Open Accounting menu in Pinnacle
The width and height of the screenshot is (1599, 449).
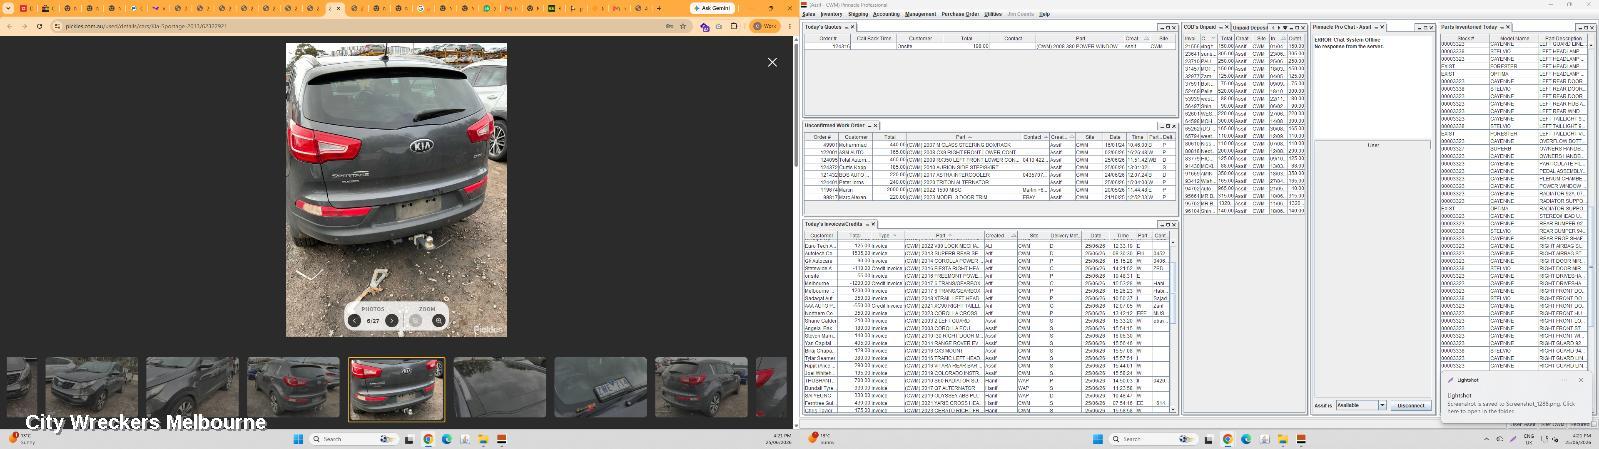(886, 14)
